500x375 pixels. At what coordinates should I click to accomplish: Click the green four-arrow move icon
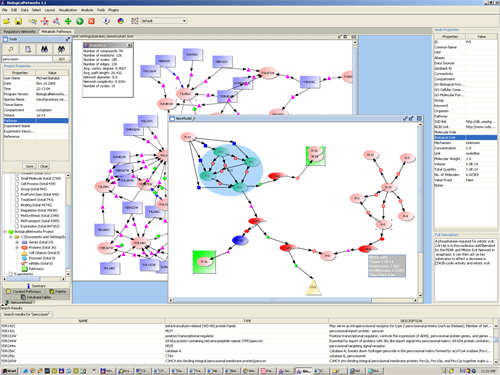tap(68, 21)
